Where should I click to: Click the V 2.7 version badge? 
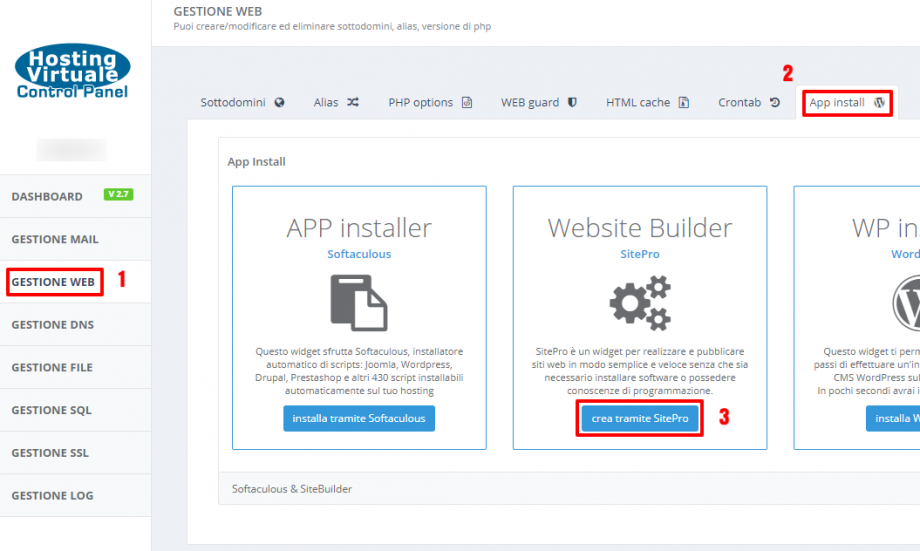pyautogui.click(x=119, y=194)
